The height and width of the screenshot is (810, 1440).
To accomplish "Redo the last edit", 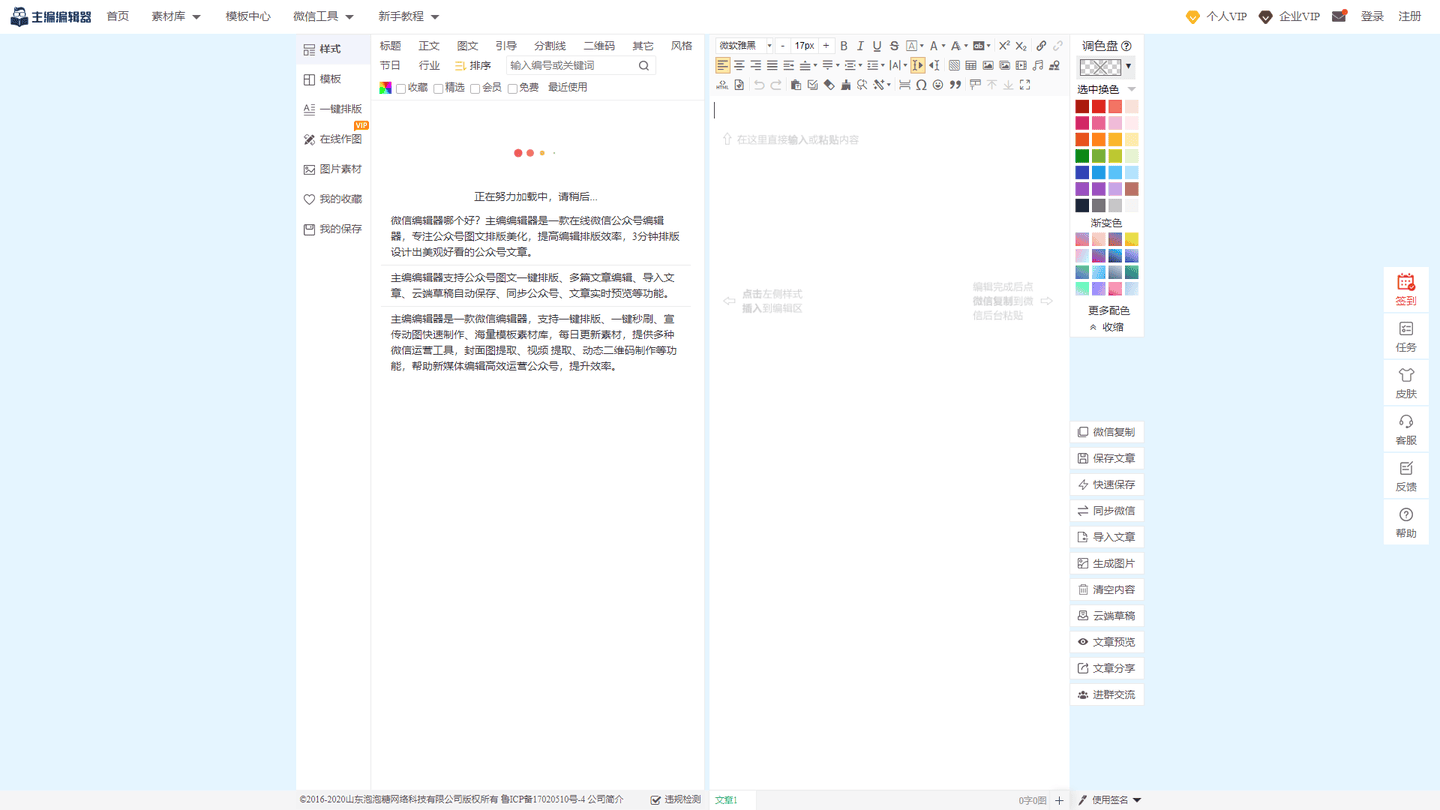I will [776, 85].
